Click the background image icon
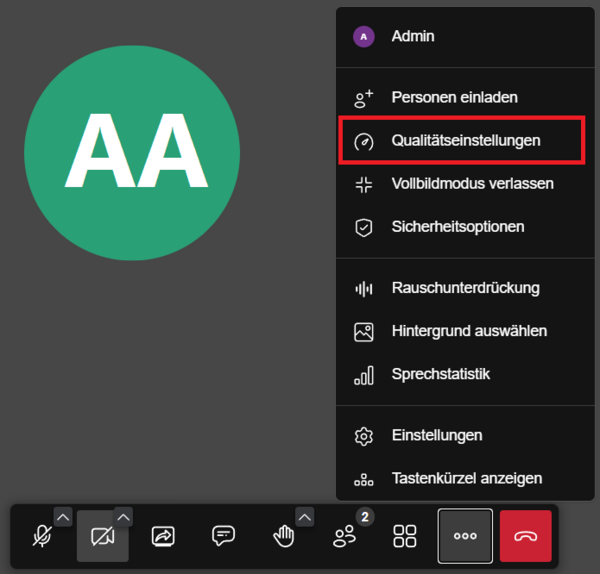Image resolution: width=600 pixels, height=574 pixels. 364,332
